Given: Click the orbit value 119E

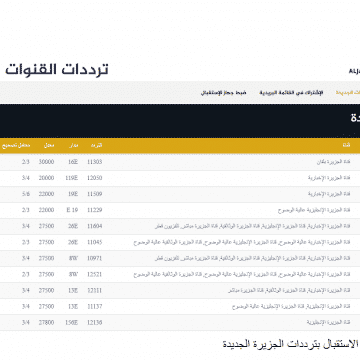Looking at the screenshot, I should 72,178.
